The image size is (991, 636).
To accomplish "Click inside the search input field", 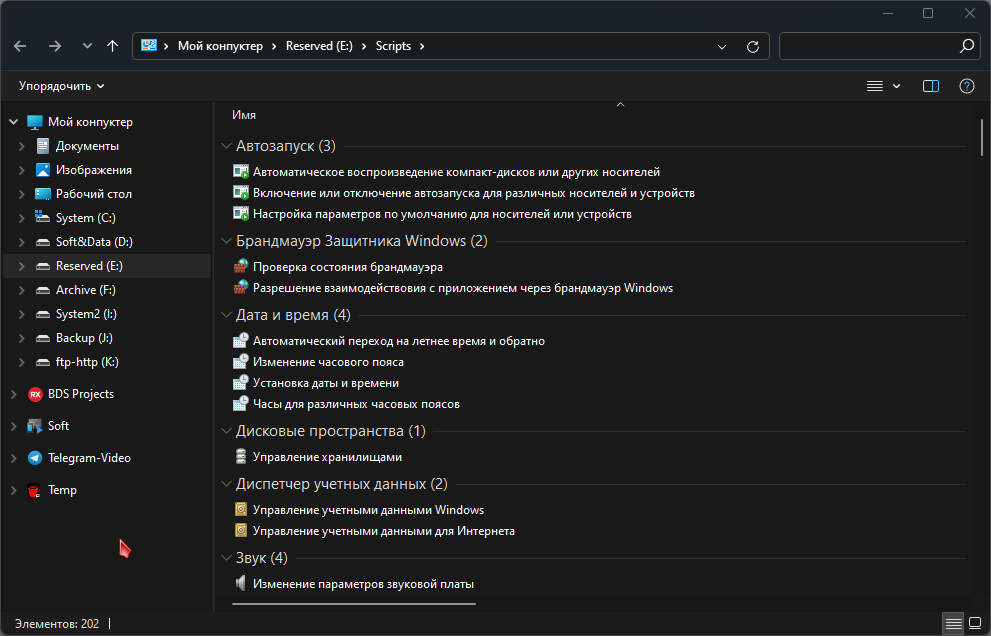I will [x=870, y=46].
